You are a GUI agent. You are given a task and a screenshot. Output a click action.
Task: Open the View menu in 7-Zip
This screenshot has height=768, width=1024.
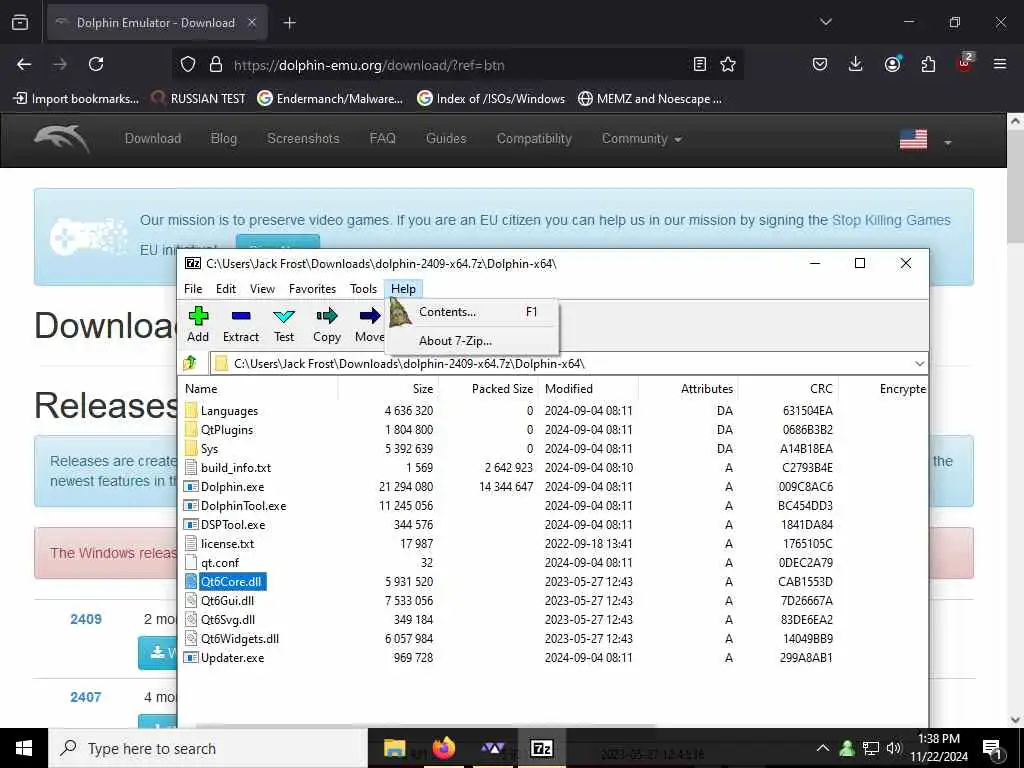pos(262,289)
